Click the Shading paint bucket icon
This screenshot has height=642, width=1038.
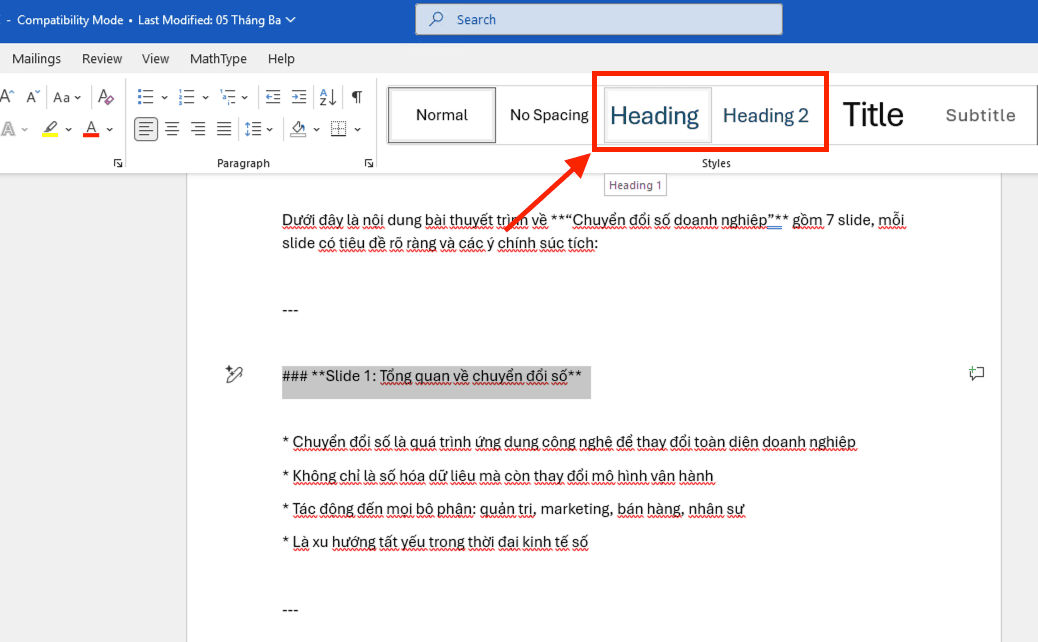299,129
